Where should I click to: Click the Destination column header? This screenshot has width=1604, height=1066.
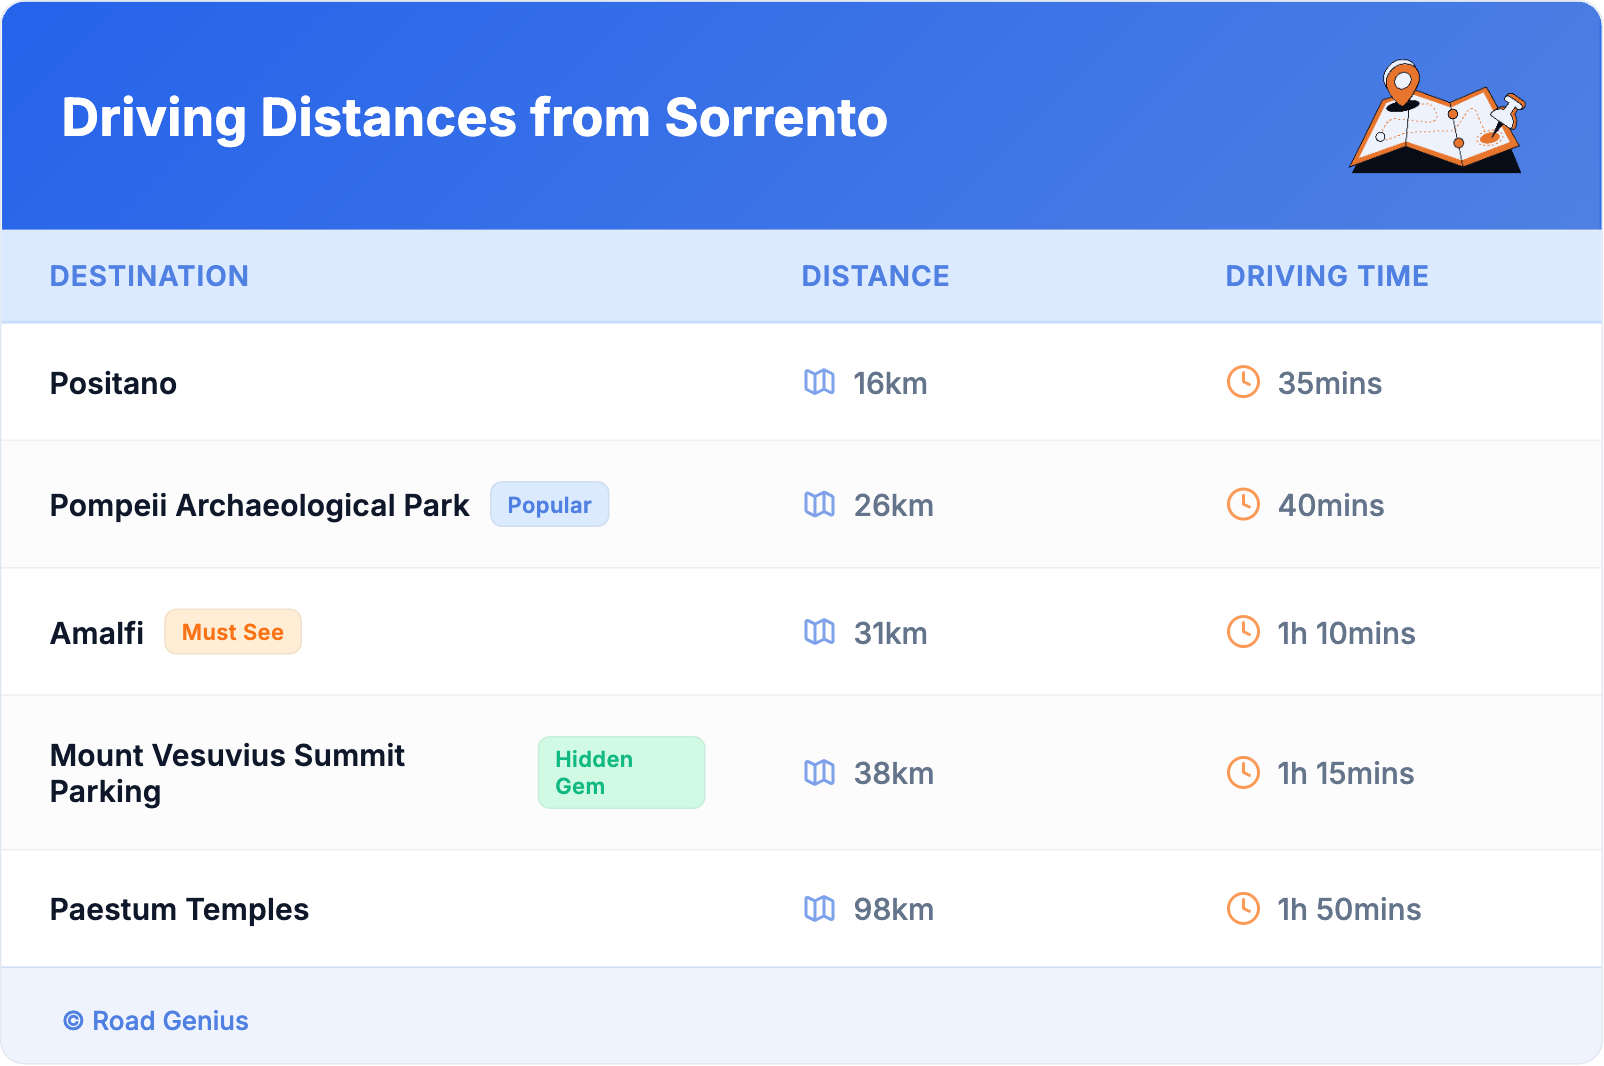tap(149, 276)
